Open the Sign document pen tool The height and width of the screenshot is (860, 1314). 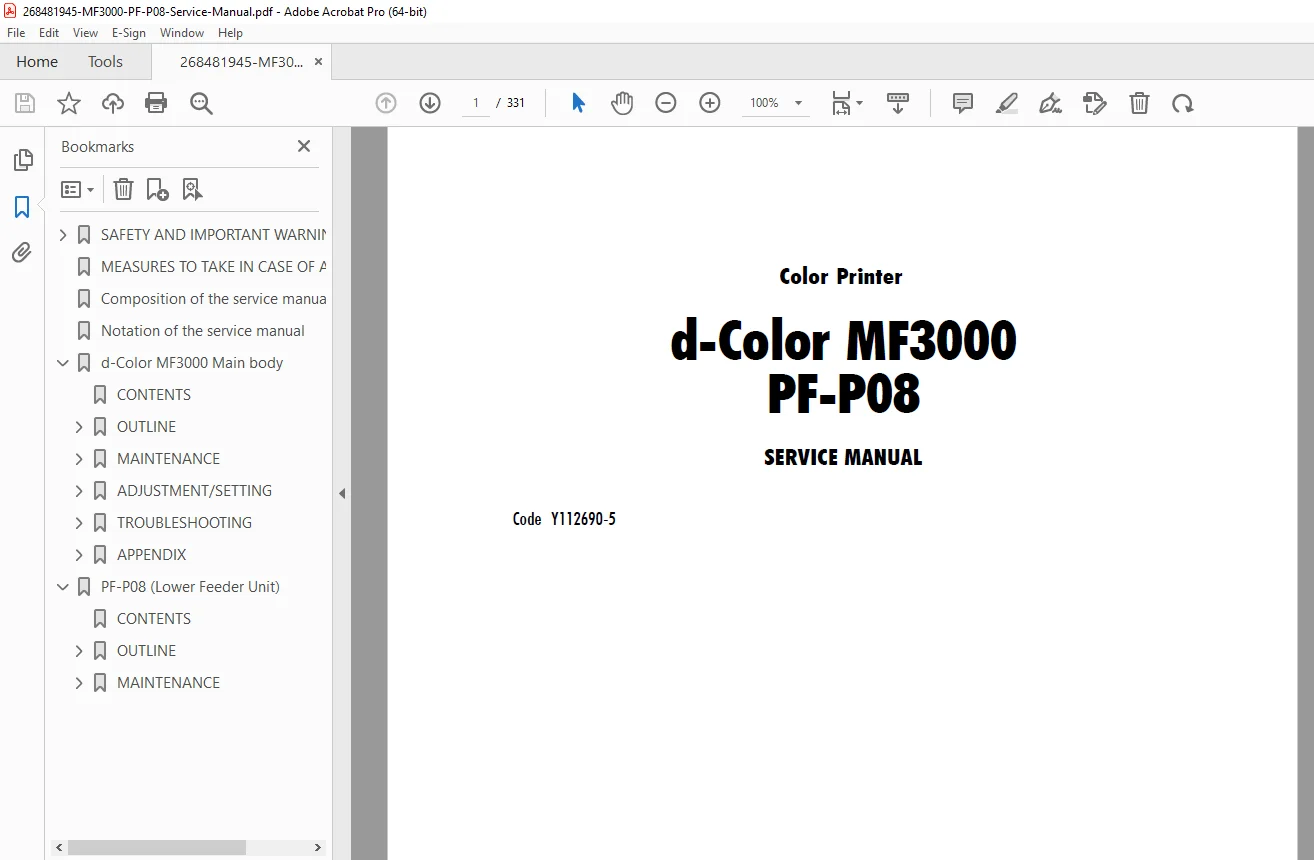pos(1050,103)
